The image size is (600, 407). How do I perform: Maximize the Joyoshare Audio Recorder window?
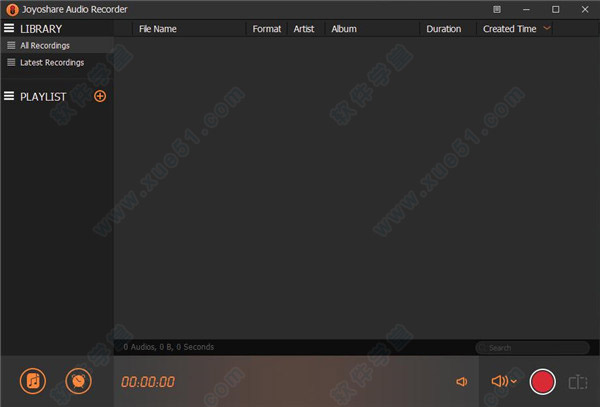(556, 10)
